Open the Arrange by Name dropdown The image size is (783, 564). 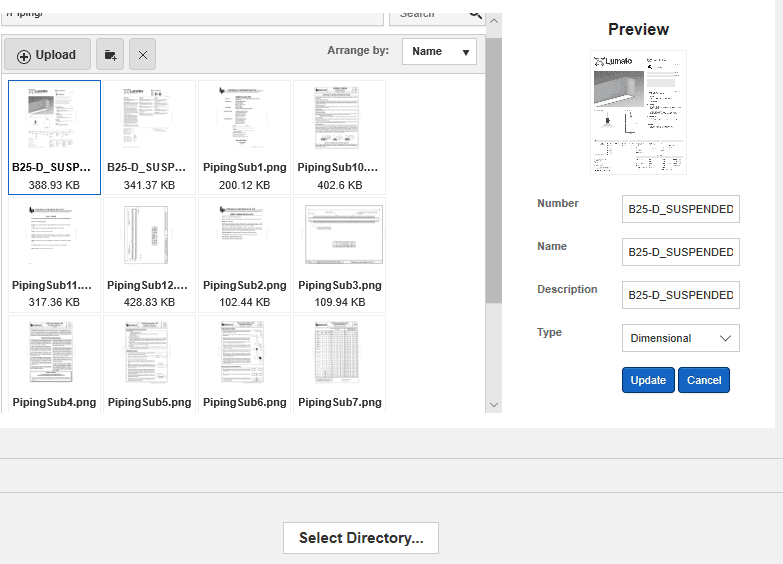[x=439, y=51]
